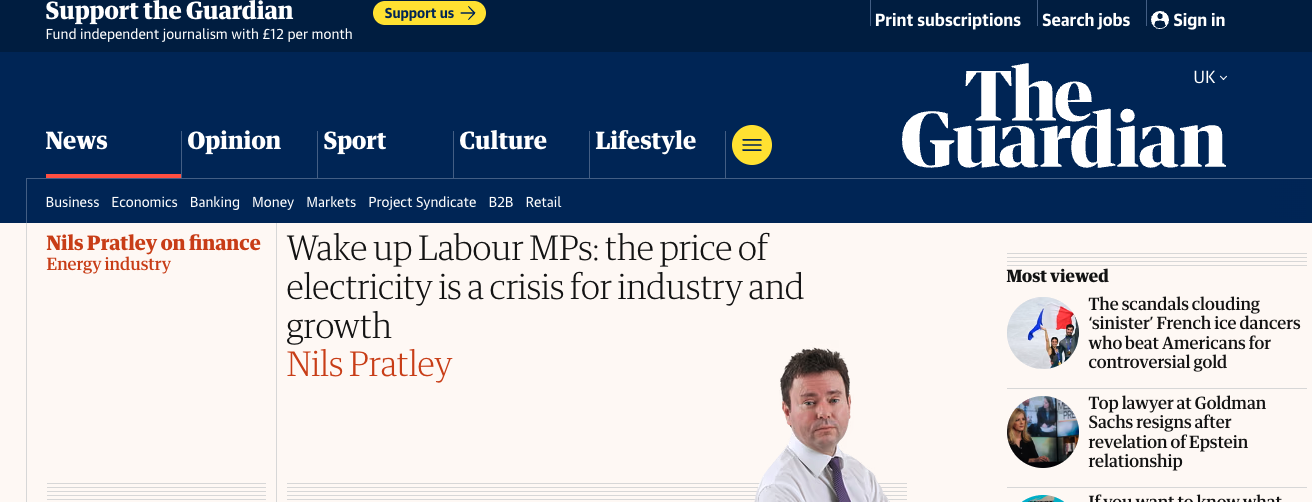1312x502 pixels.
Task: Select the Lifestyle section
Action: pyautogui.click(x=645, y=141)
